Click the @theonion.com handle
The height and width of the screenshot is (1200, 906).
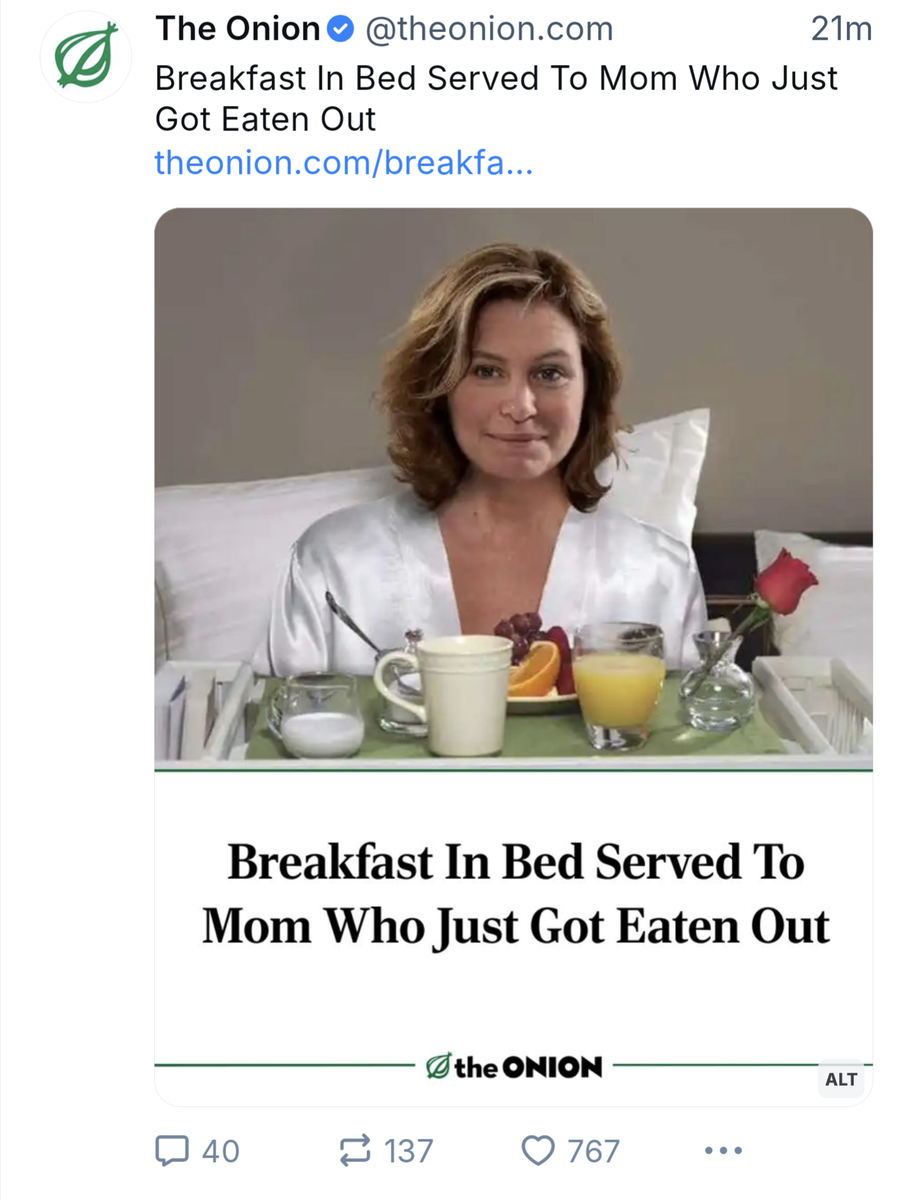point(489,31)
